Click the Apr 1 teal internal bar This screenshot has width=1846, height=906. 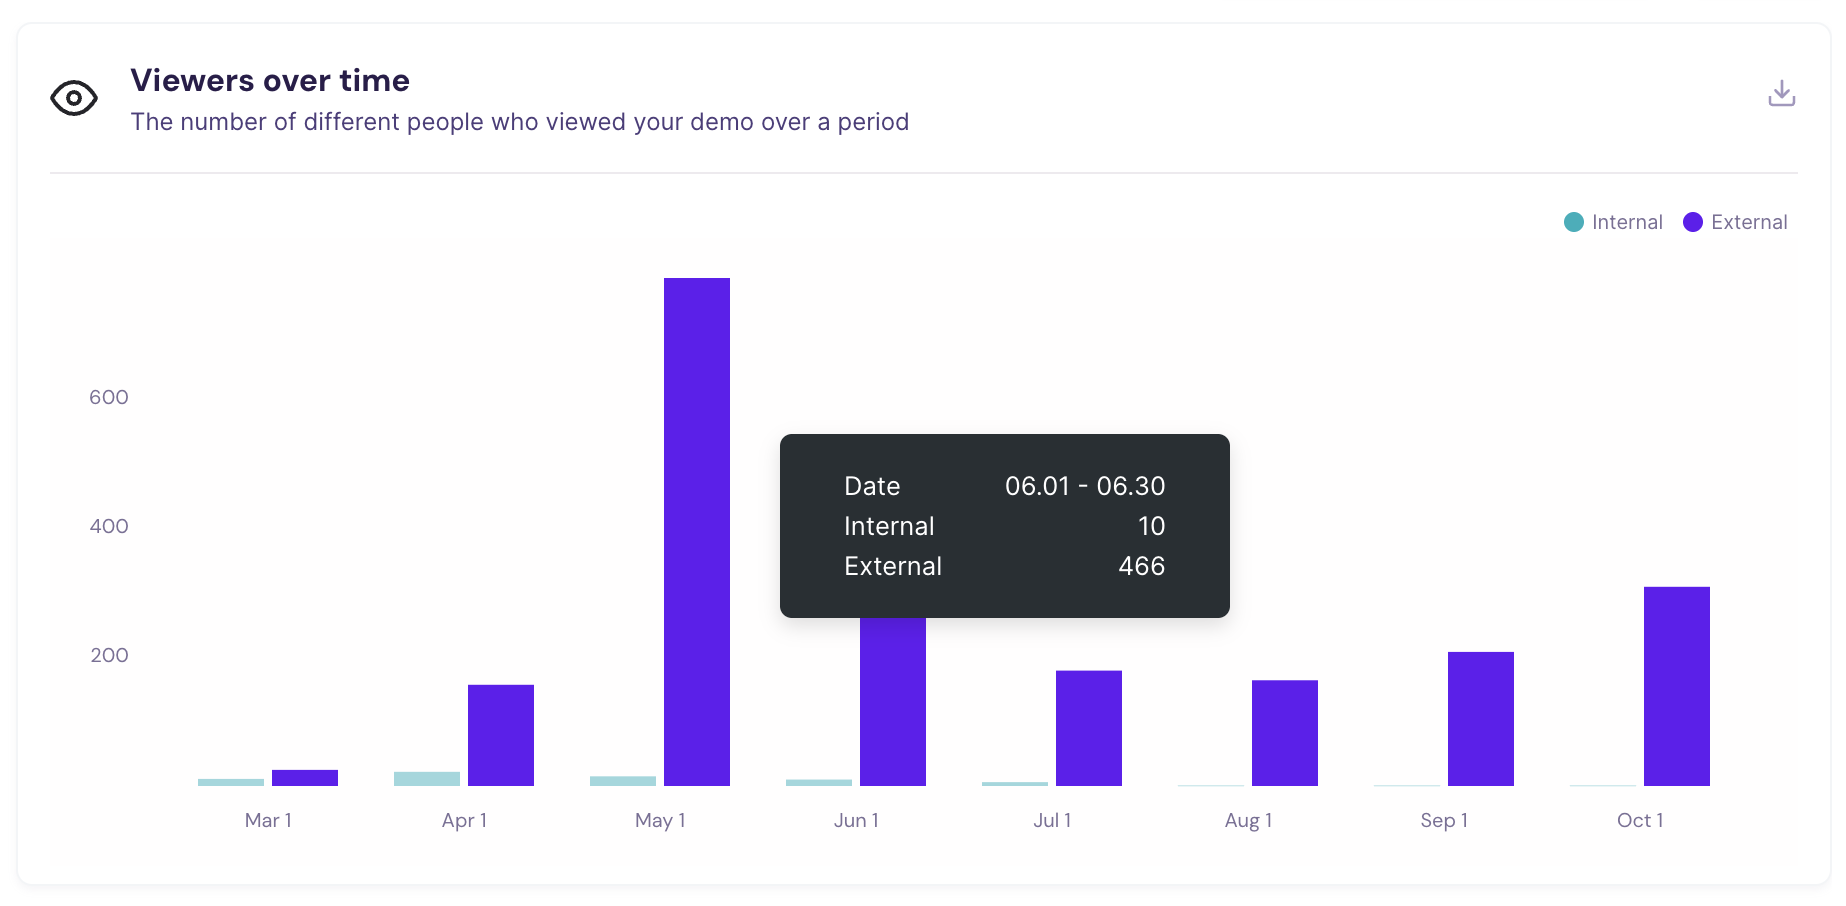click(x=427, y=778)
